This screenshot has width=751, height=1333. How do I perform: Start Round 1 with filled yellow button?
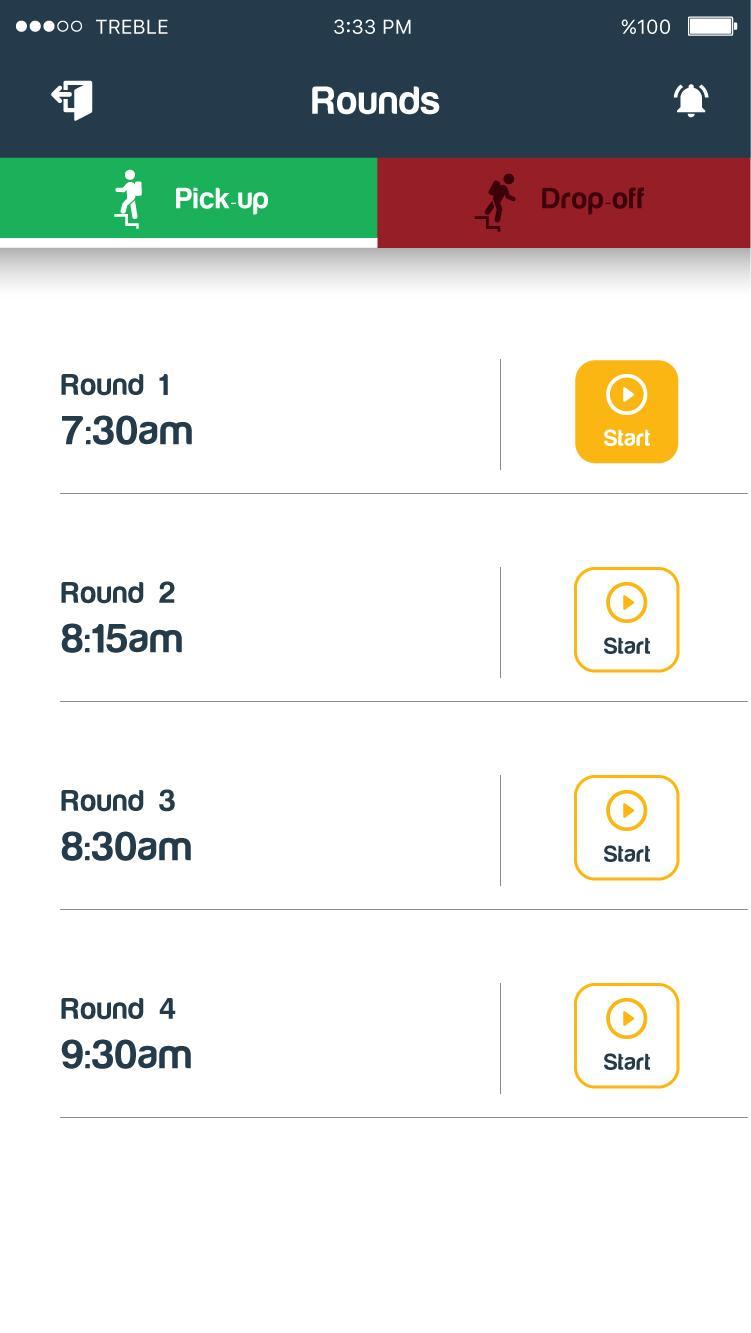627,412
